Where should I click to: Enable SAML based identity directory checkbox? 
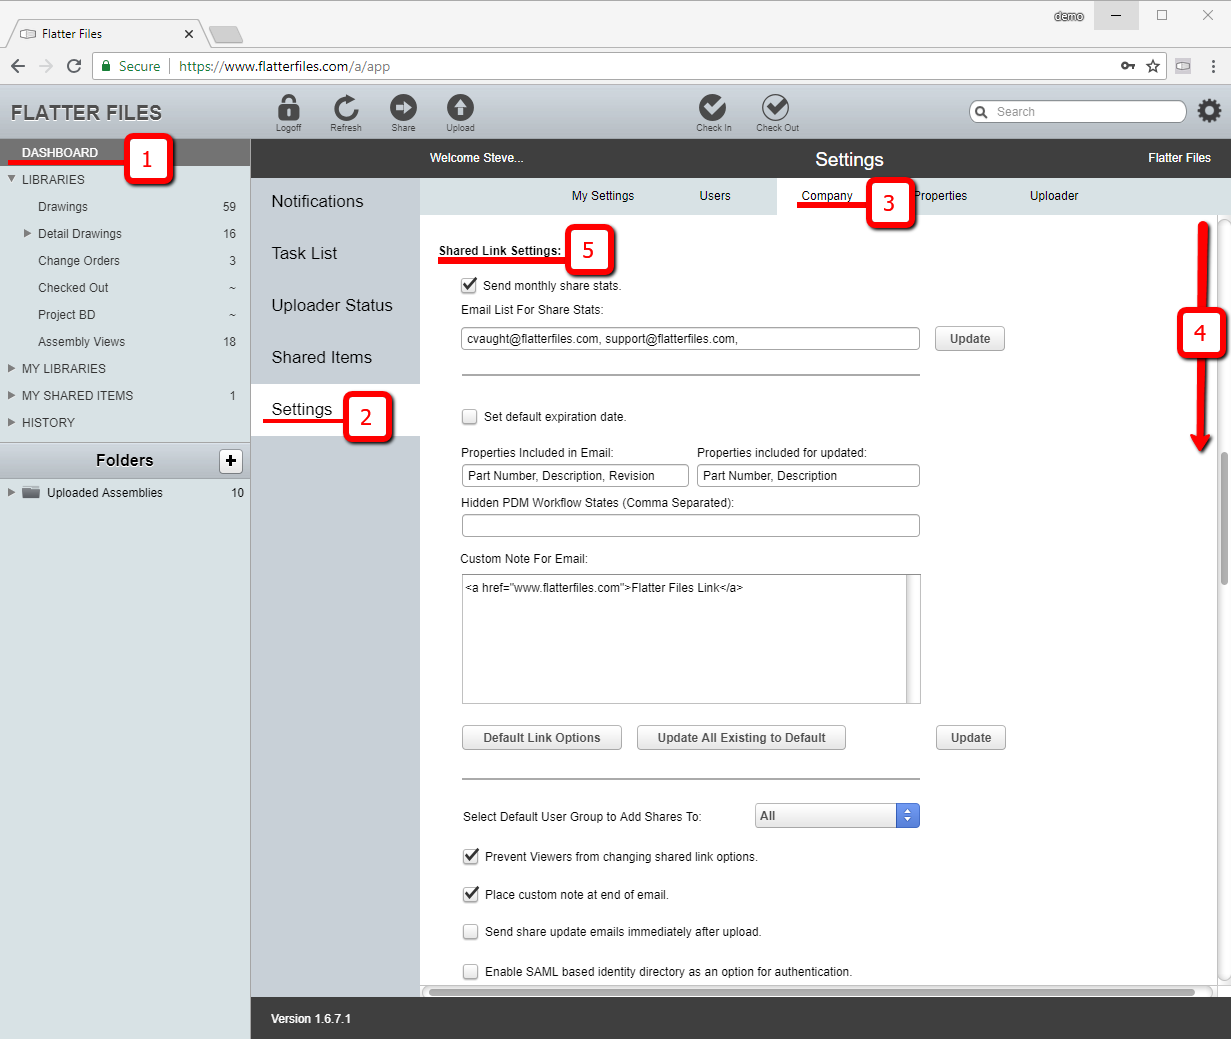tap(471, 971)
